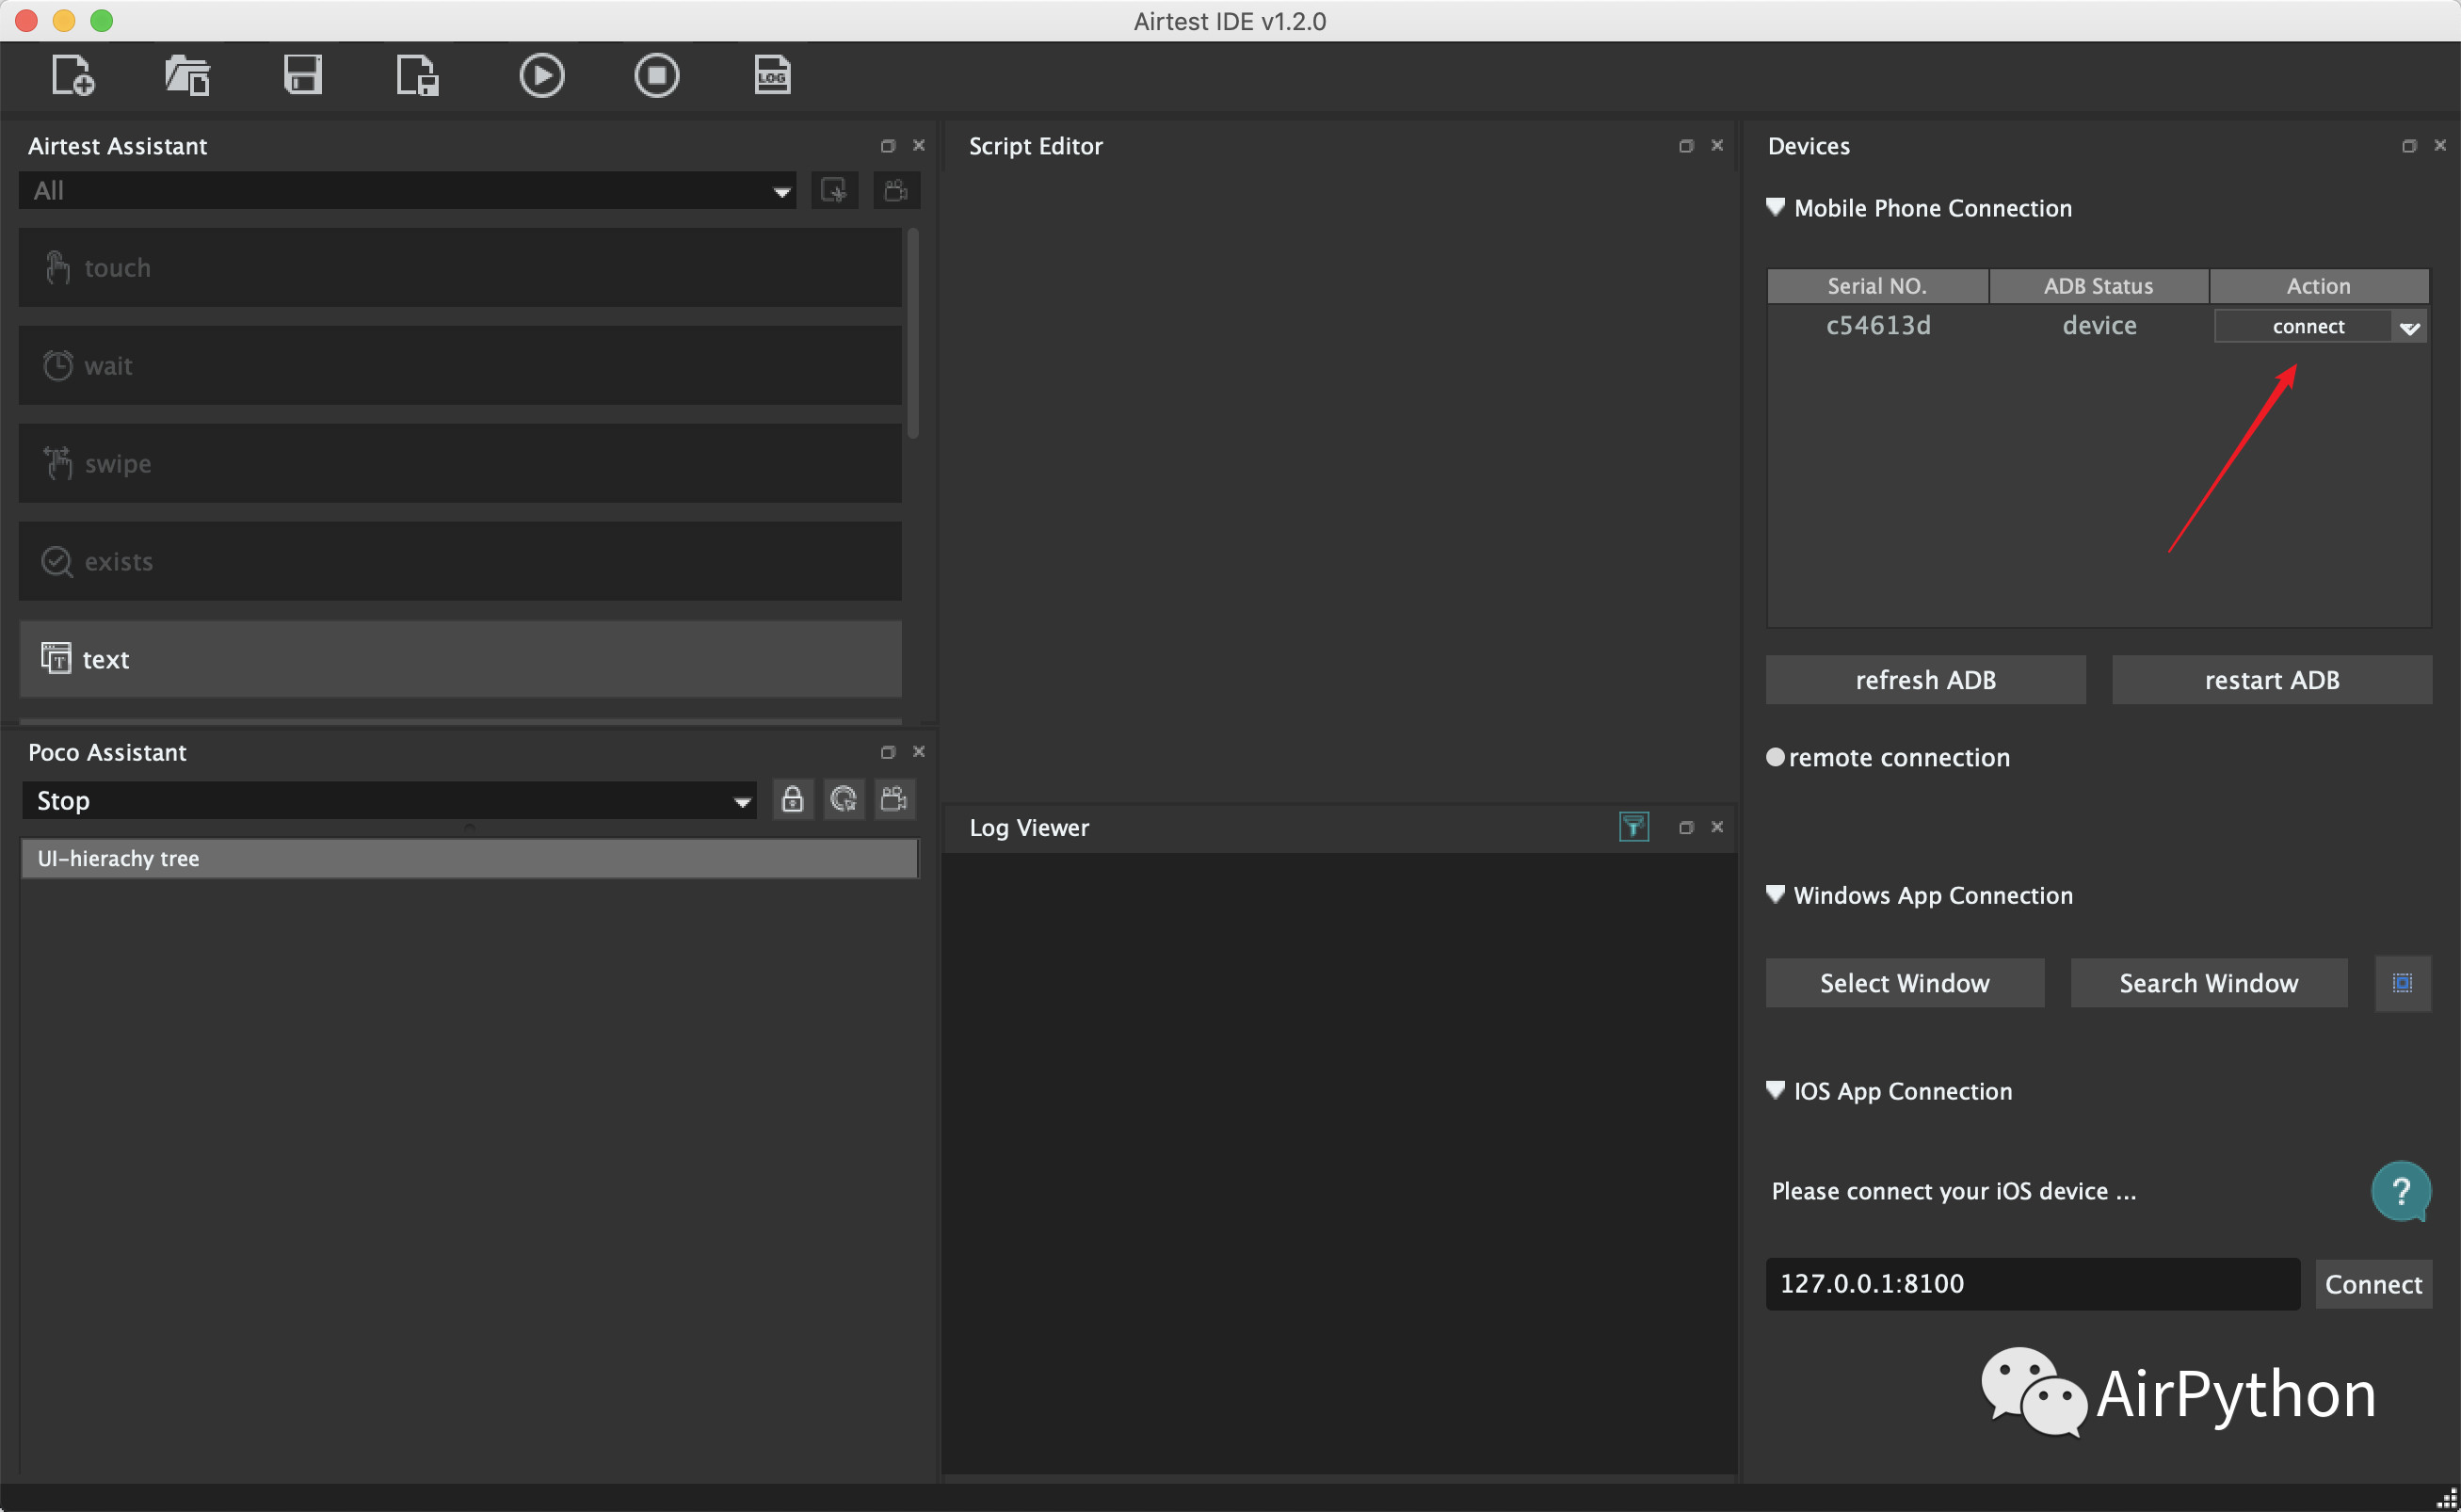Collapse the Mobile Phone Connection section
The image size is (2461, 1512).
[x=1775, y=208]
